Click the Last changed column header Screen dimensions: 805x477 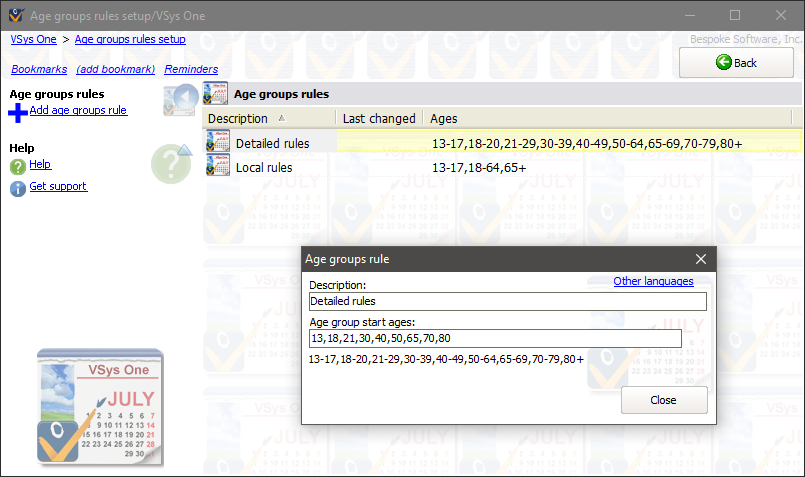click(378, 118)
